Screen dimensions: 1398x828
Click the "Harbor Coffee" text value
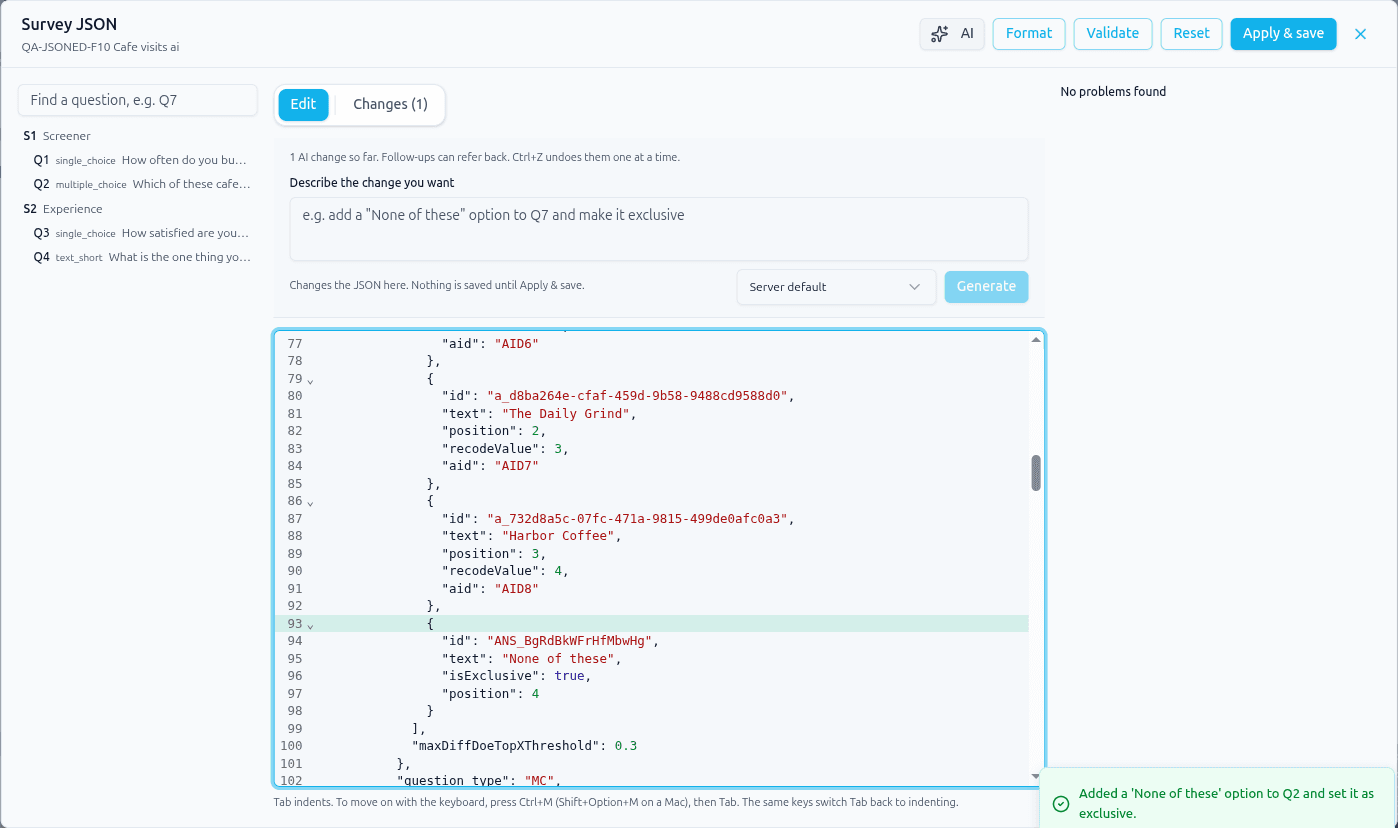click(558, 536)
